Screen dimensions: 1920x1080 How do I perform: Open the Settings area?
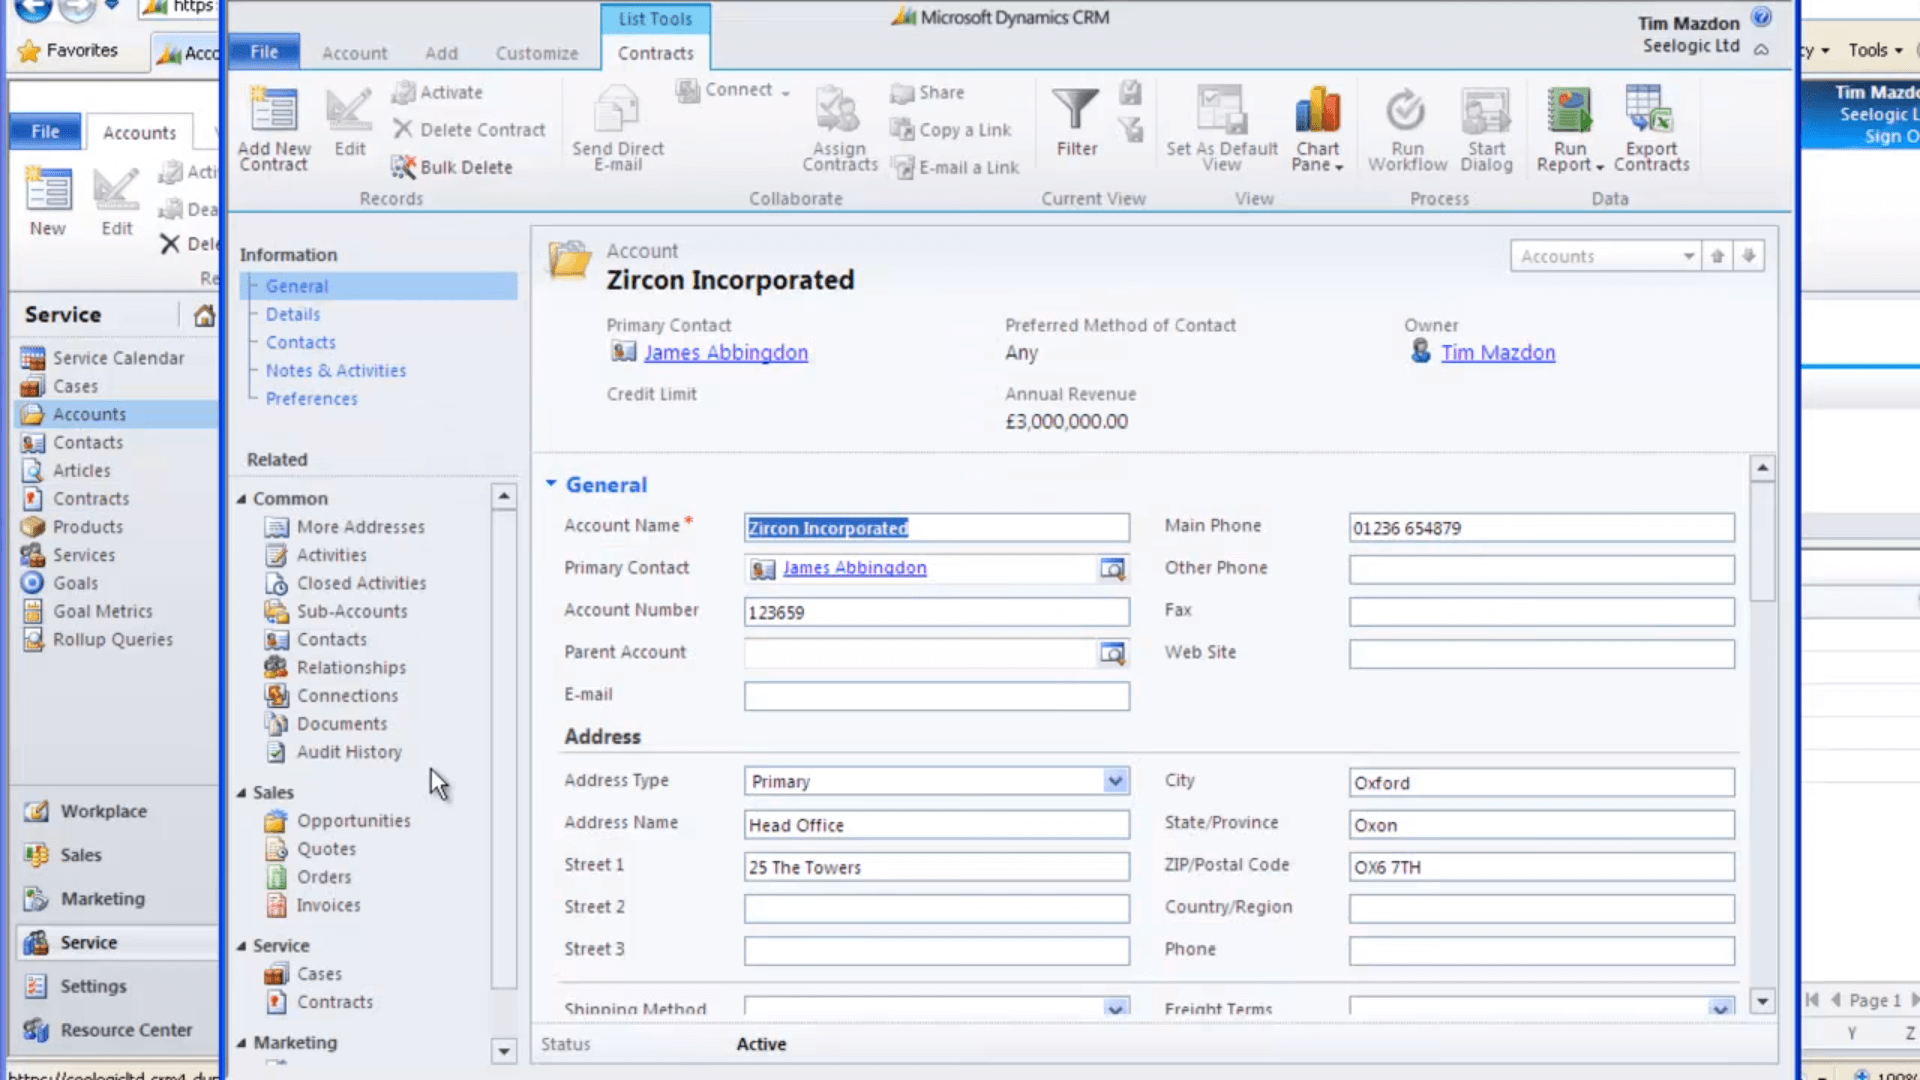[x=77, y=986]
